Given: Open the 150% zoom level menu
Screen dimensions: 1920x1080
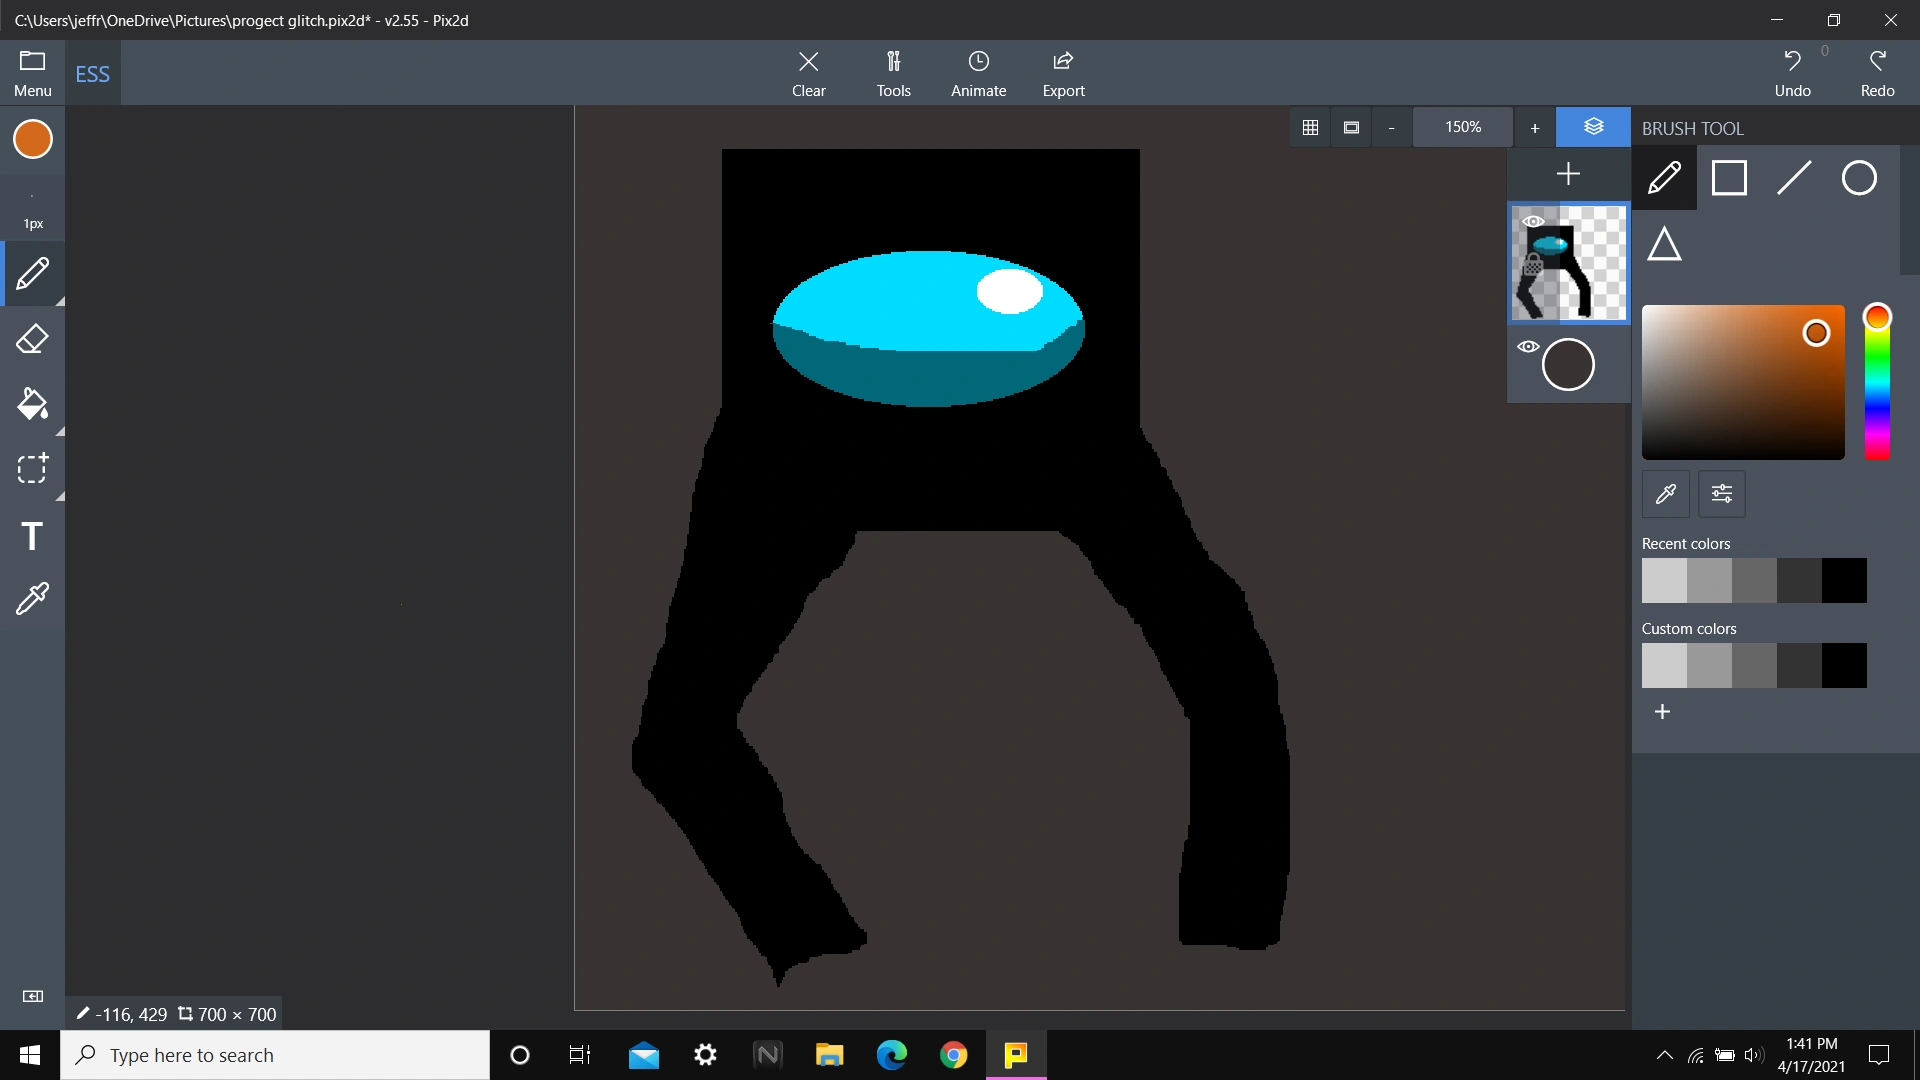Looking at the screenshot, I should coord(1462,127).
